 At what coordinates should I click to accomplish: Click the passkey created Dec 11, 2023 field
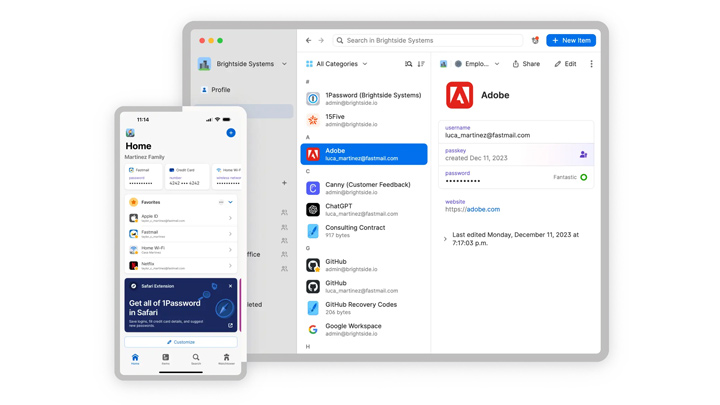pyautogui.click(x=516, y=154)
